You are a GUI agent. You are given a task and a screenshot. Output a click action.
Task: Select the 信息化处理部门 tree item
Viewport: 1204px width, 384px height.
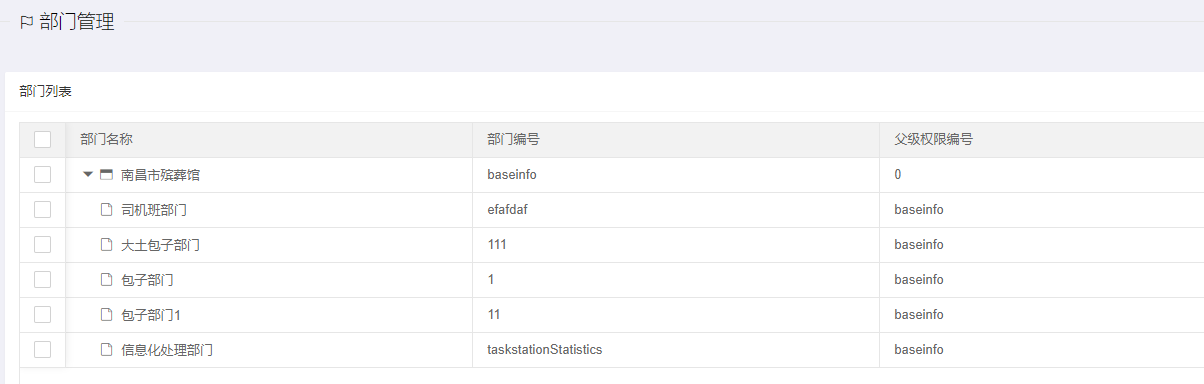coord(167,350)
